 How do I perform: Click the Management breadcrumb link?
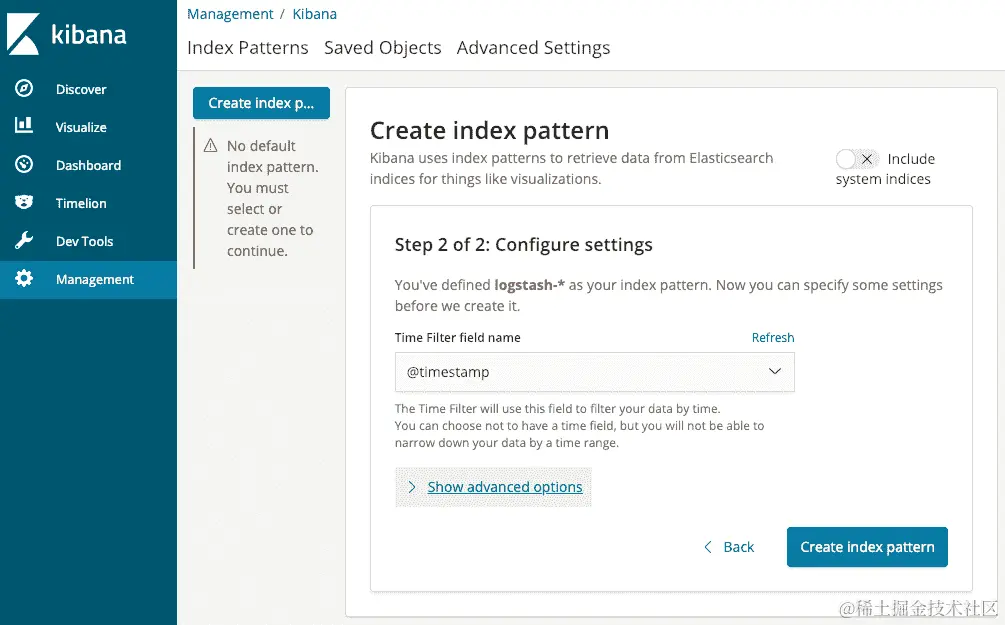[230, 14]
